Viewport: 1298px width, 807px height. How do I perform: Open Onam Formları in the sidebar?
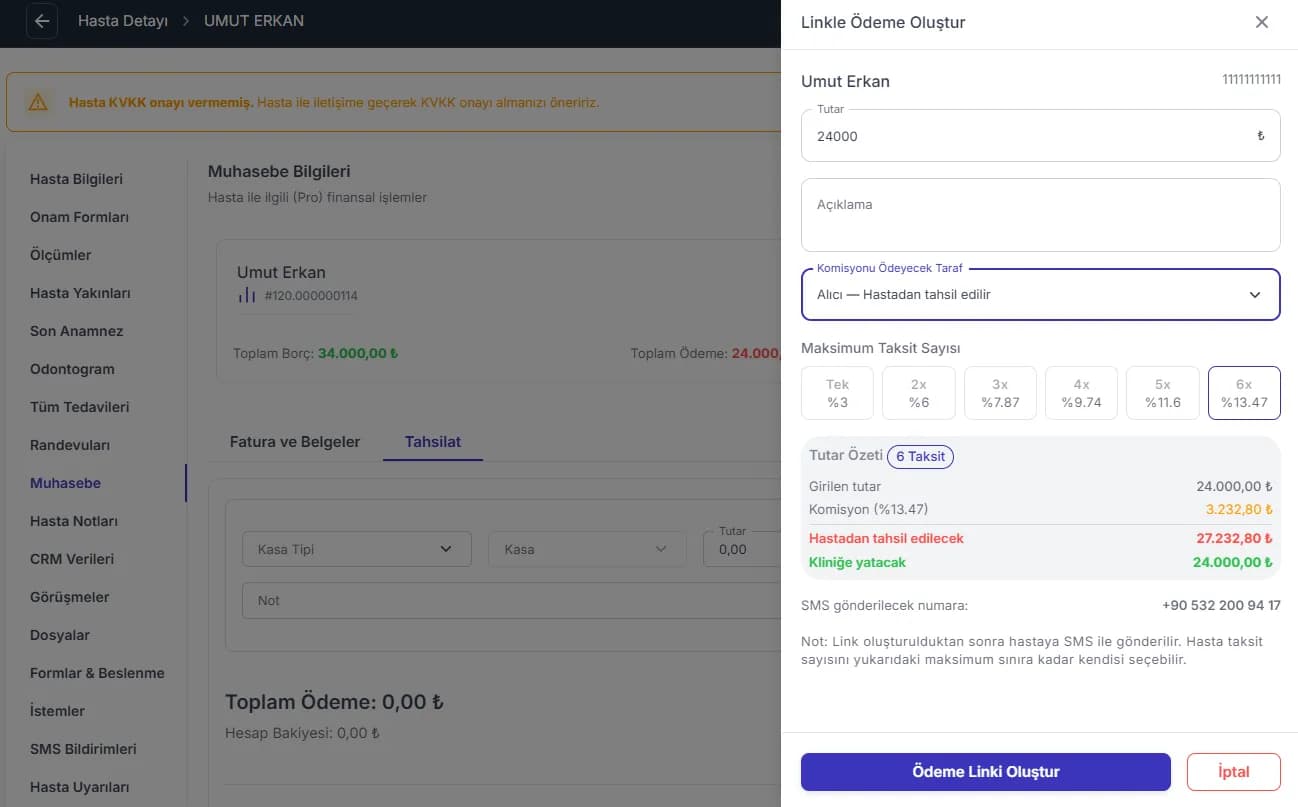click(x=79, y=217)
